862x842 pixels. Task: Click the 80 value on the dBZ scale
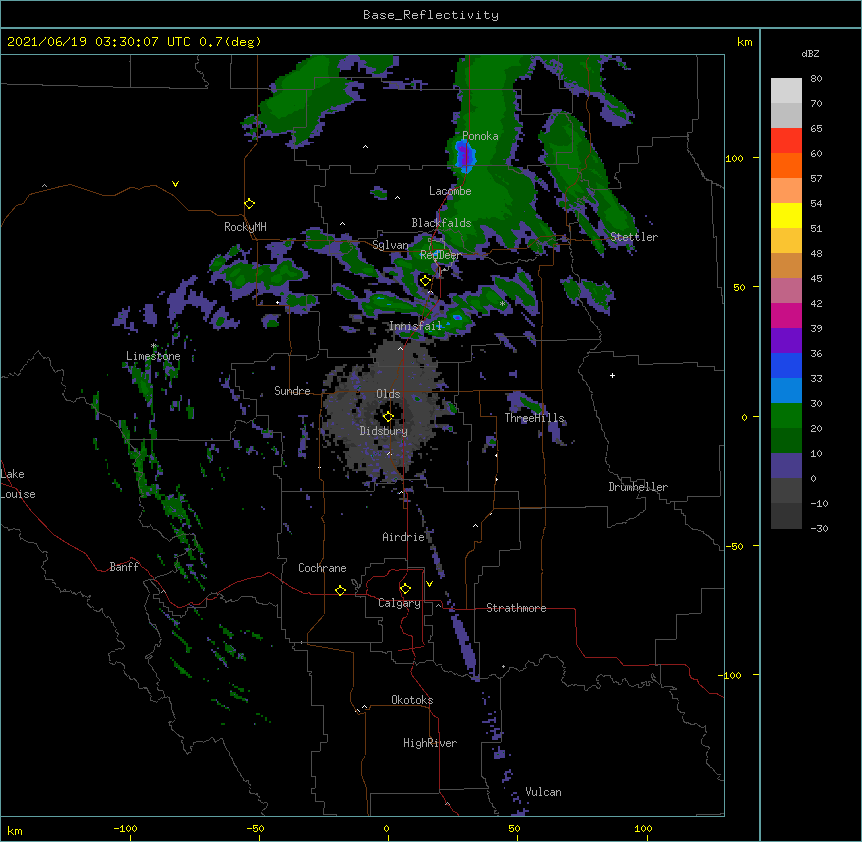click(816, 79)
